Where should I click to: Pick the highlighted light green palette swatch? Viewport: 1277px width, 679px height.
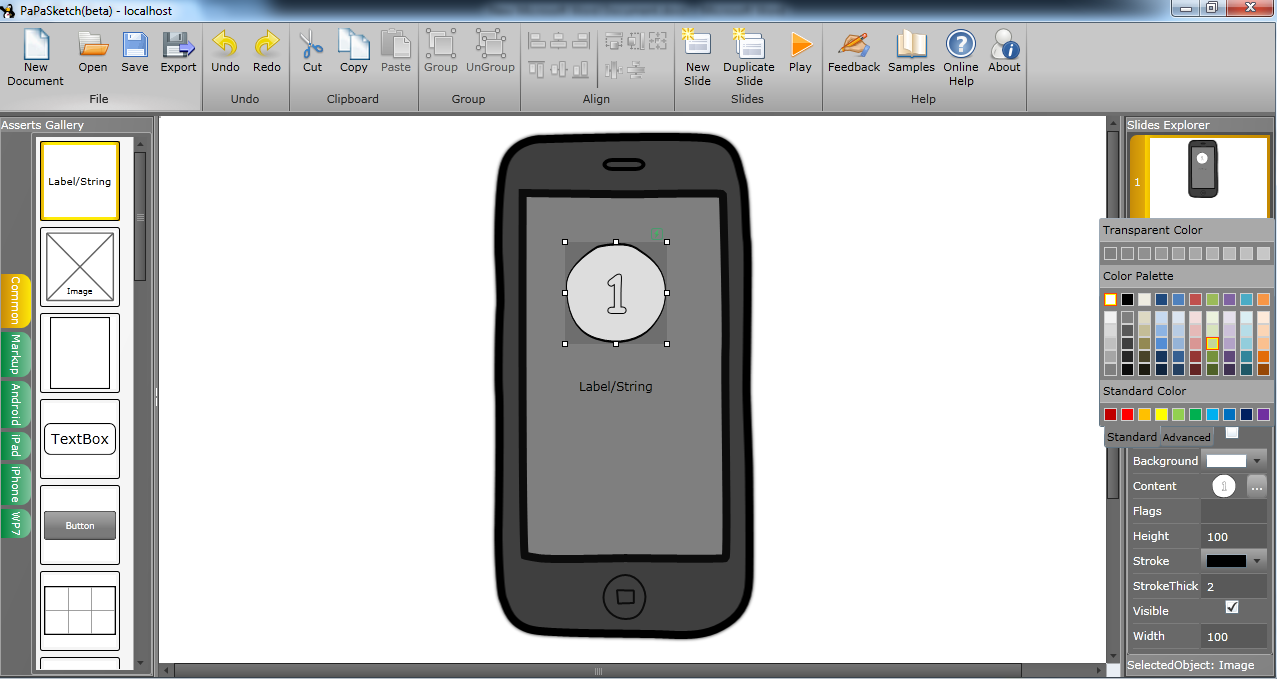[x=1212, y=343]
